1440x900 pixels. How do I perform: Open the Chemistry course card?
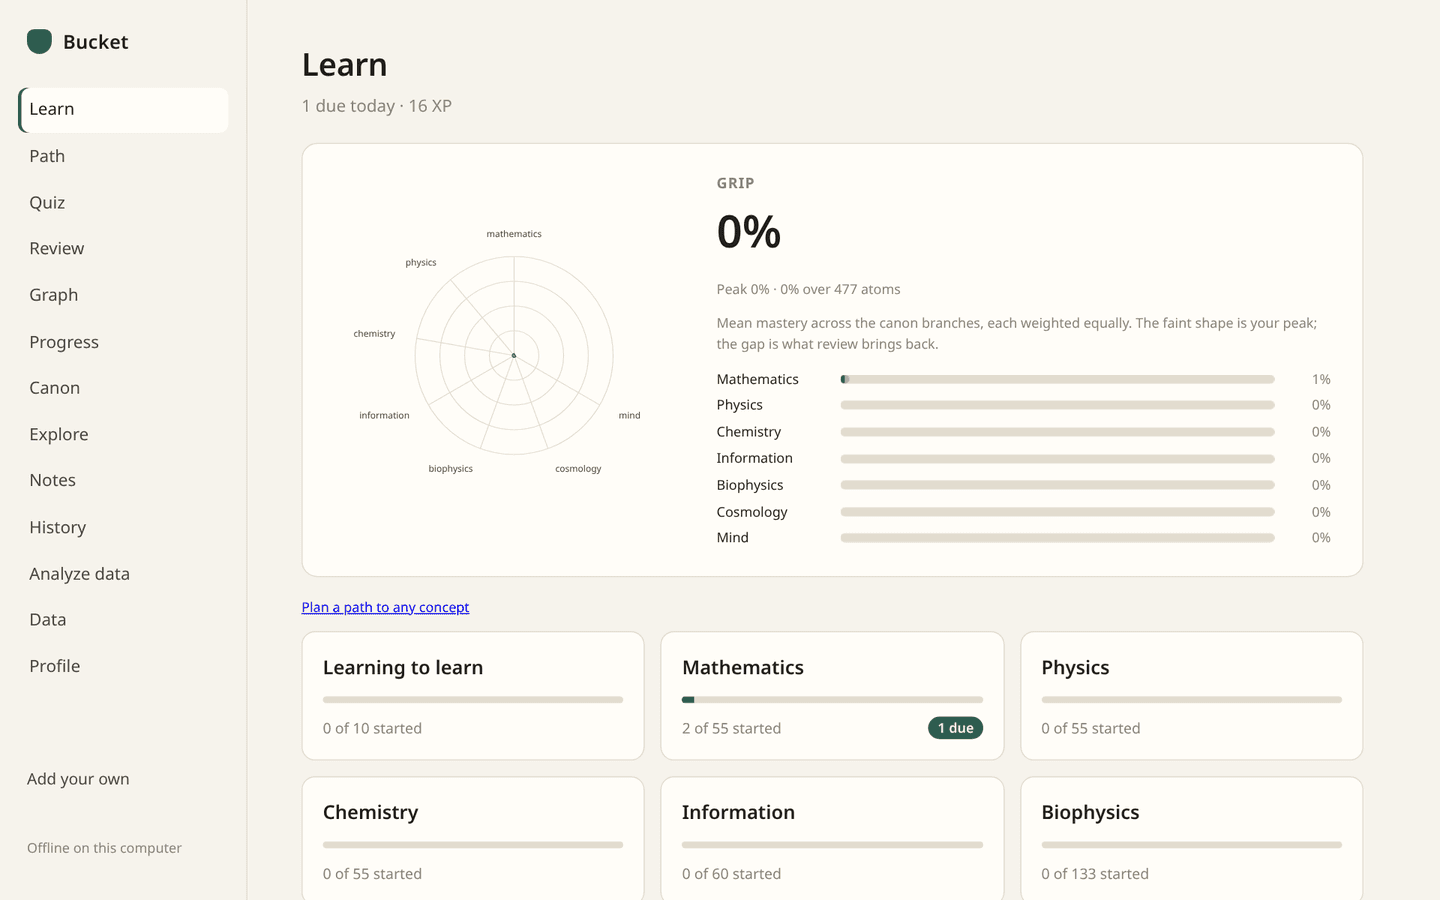473,838
